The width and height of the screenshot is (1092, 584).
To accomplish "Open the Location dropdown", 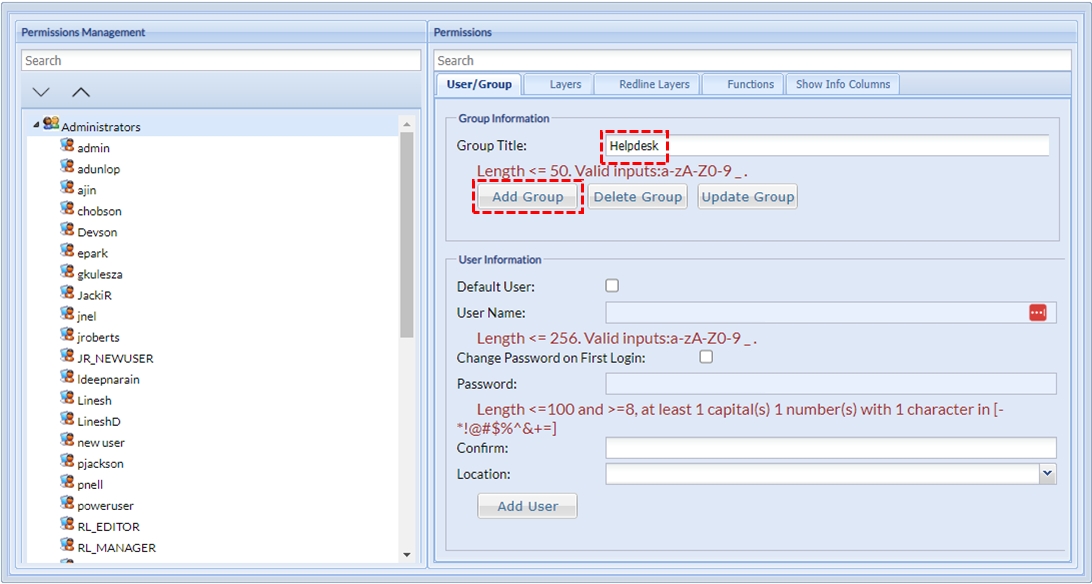I will [1047, 474].
